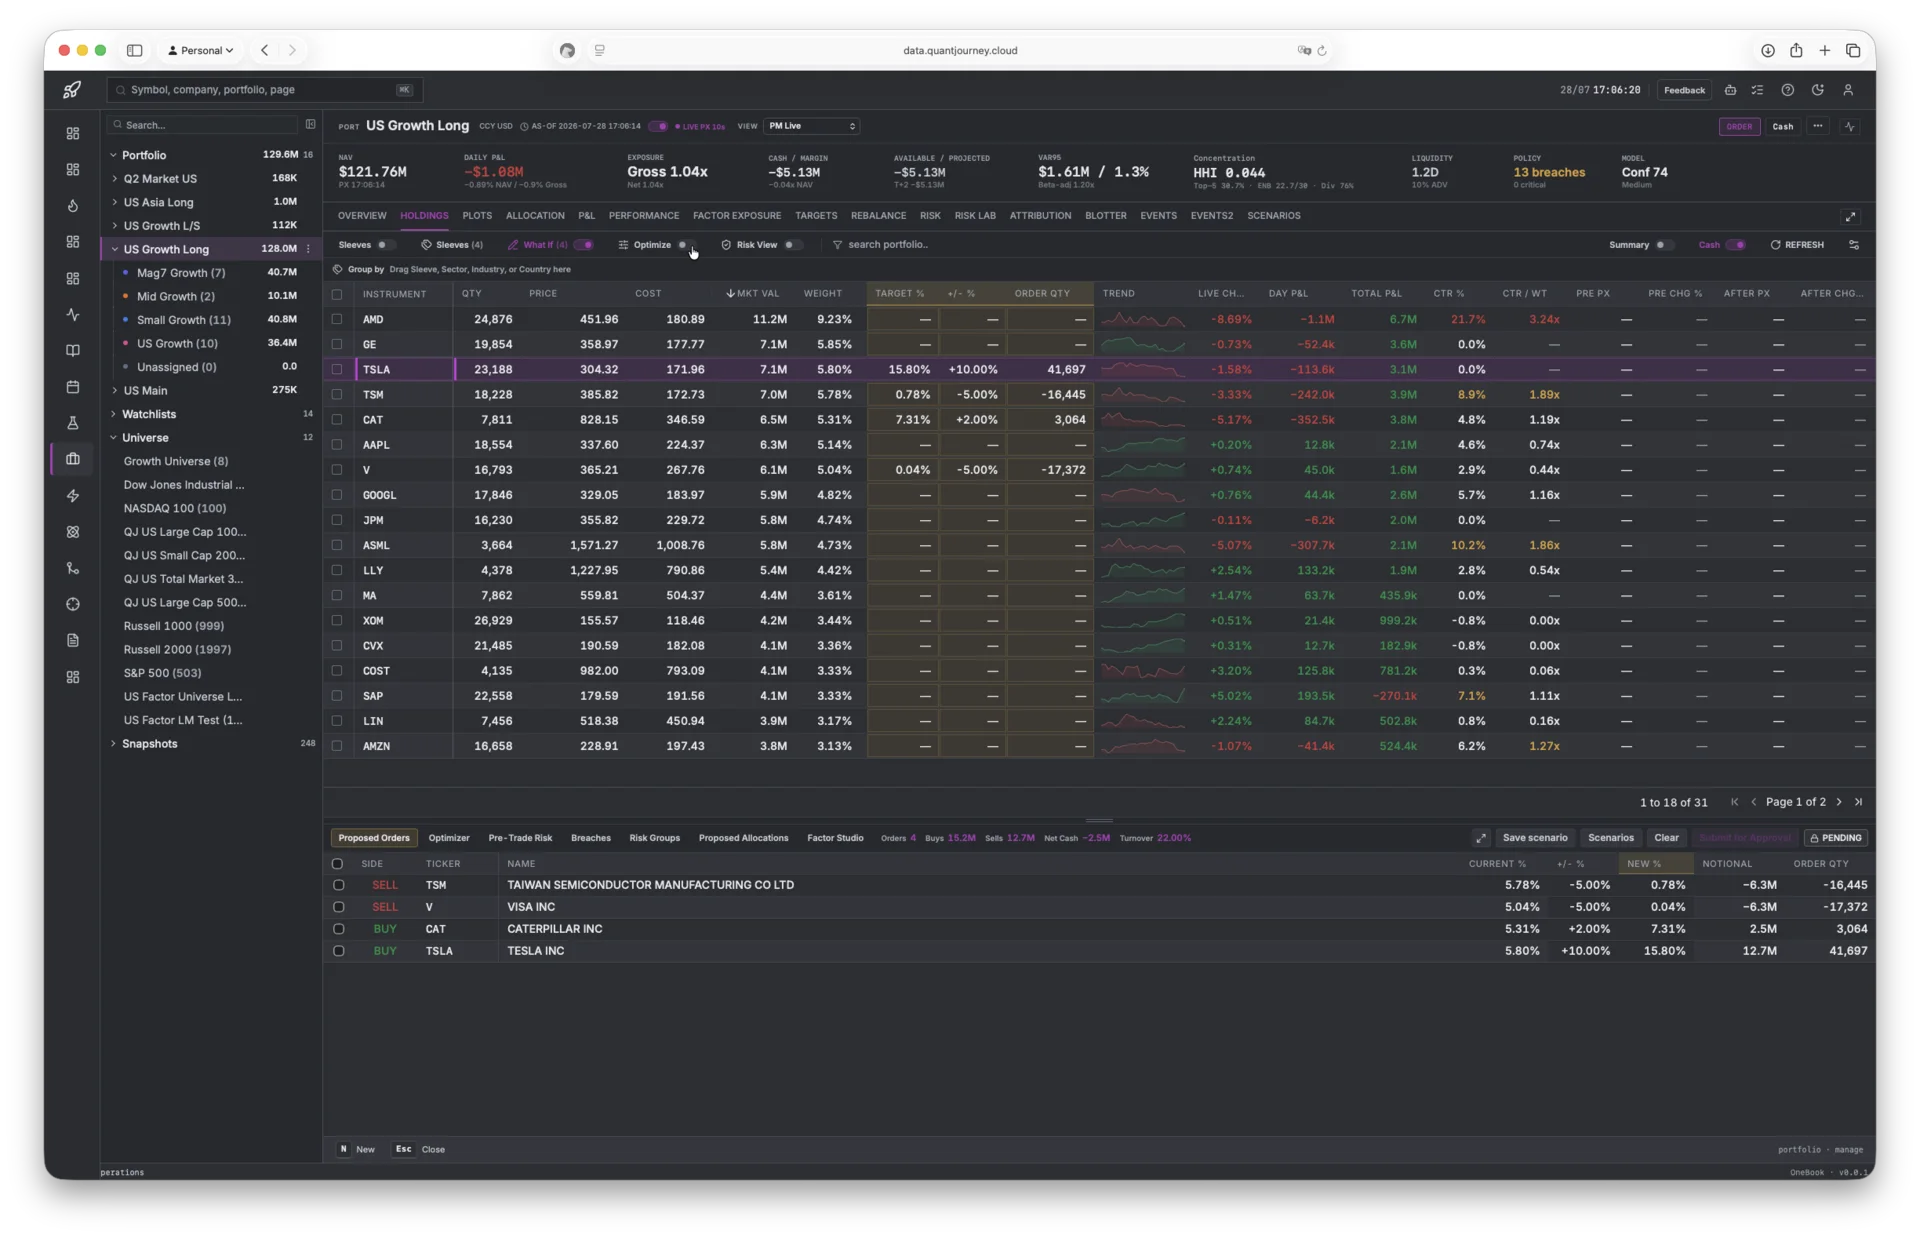Select the TSM sell order checkbox
The image size is (1920, 1238).
pos(338,885)
